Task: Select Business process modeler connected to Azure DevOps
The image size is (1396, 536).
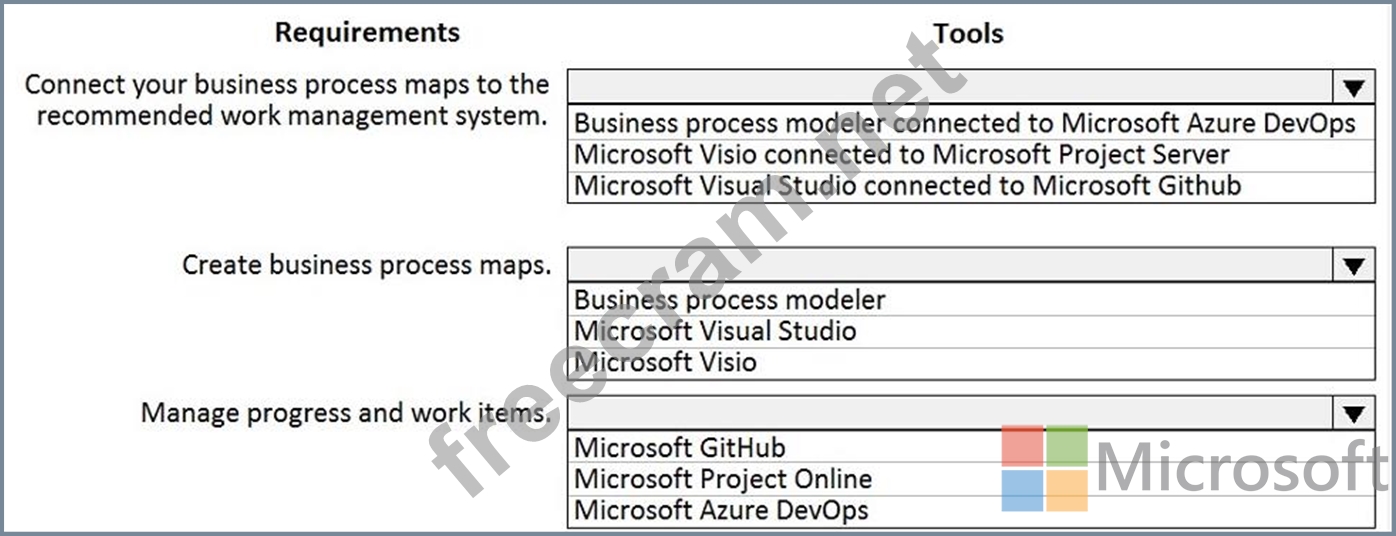Action: click(964, 123)
